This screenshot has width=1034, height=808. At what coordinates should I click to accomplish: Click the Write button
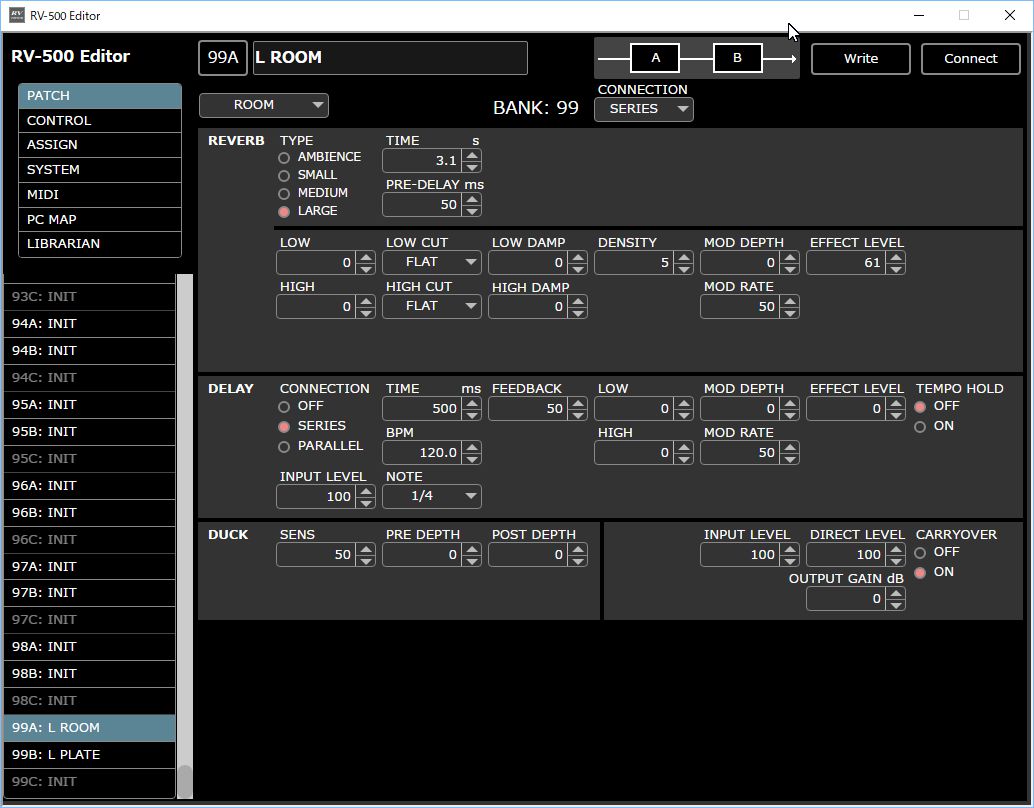861,59
